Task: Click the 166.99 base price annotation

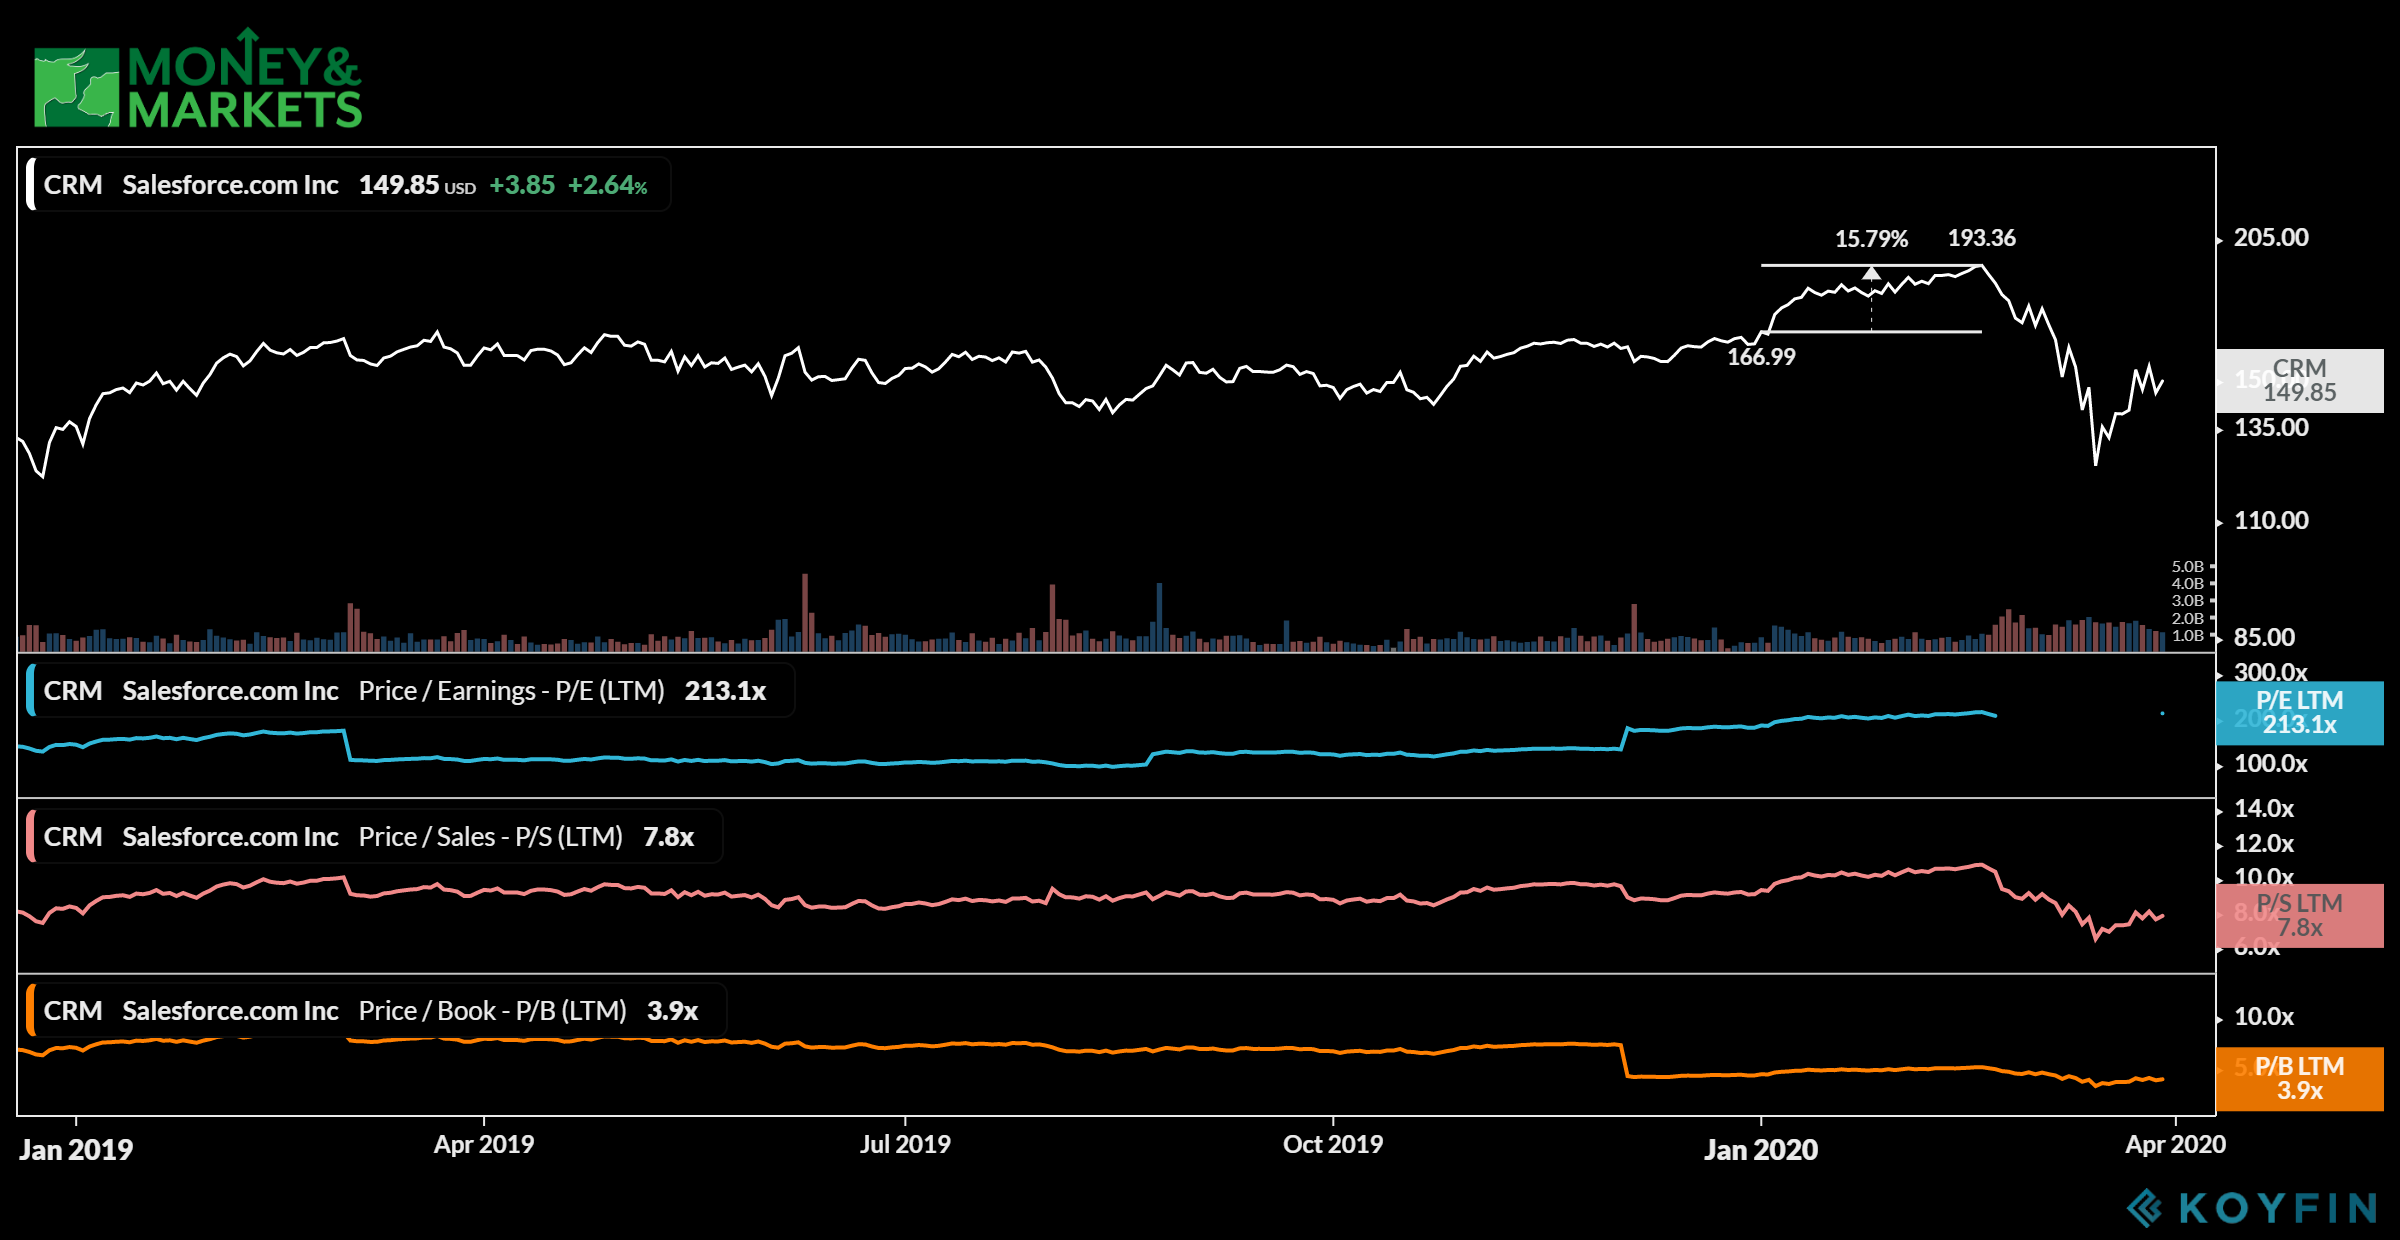Action: coord(1762,357)
